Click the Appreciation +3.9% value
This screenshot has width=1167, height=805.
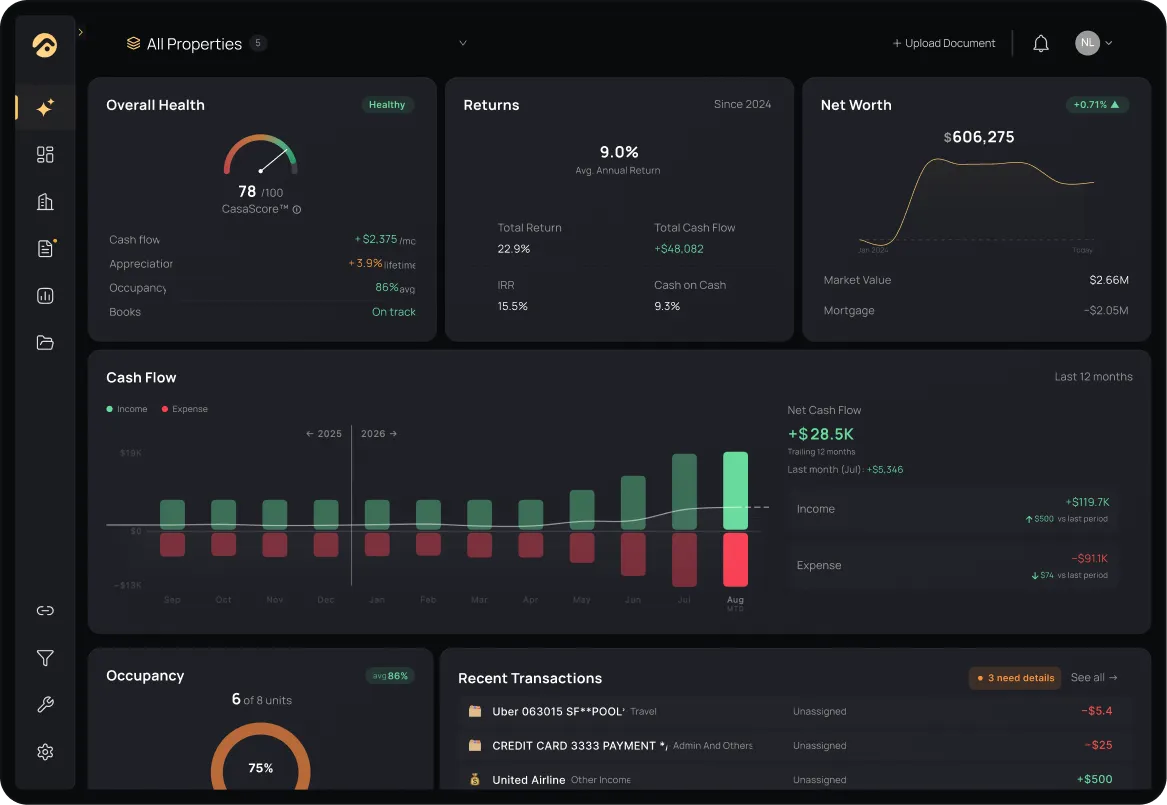pyautogui.click(x=382, y=263)
